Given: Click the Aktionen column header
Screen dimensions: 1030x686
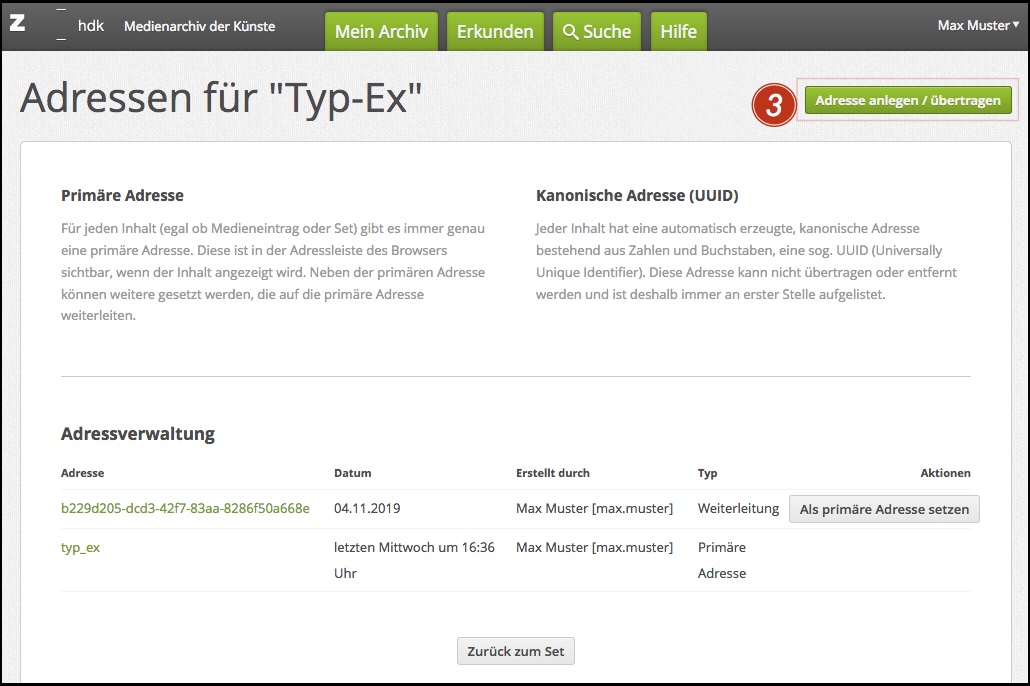Looking at the screenshot, I should (945, 473).
